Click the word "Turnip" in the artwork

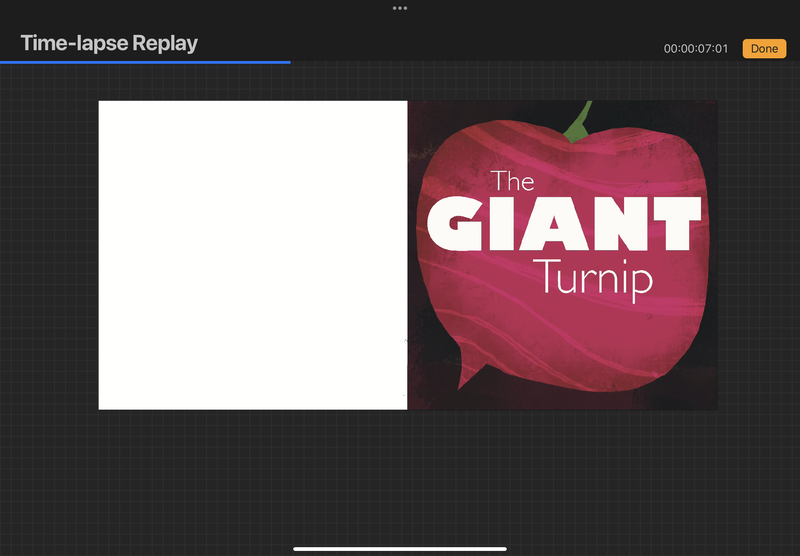tap(592, 275)
